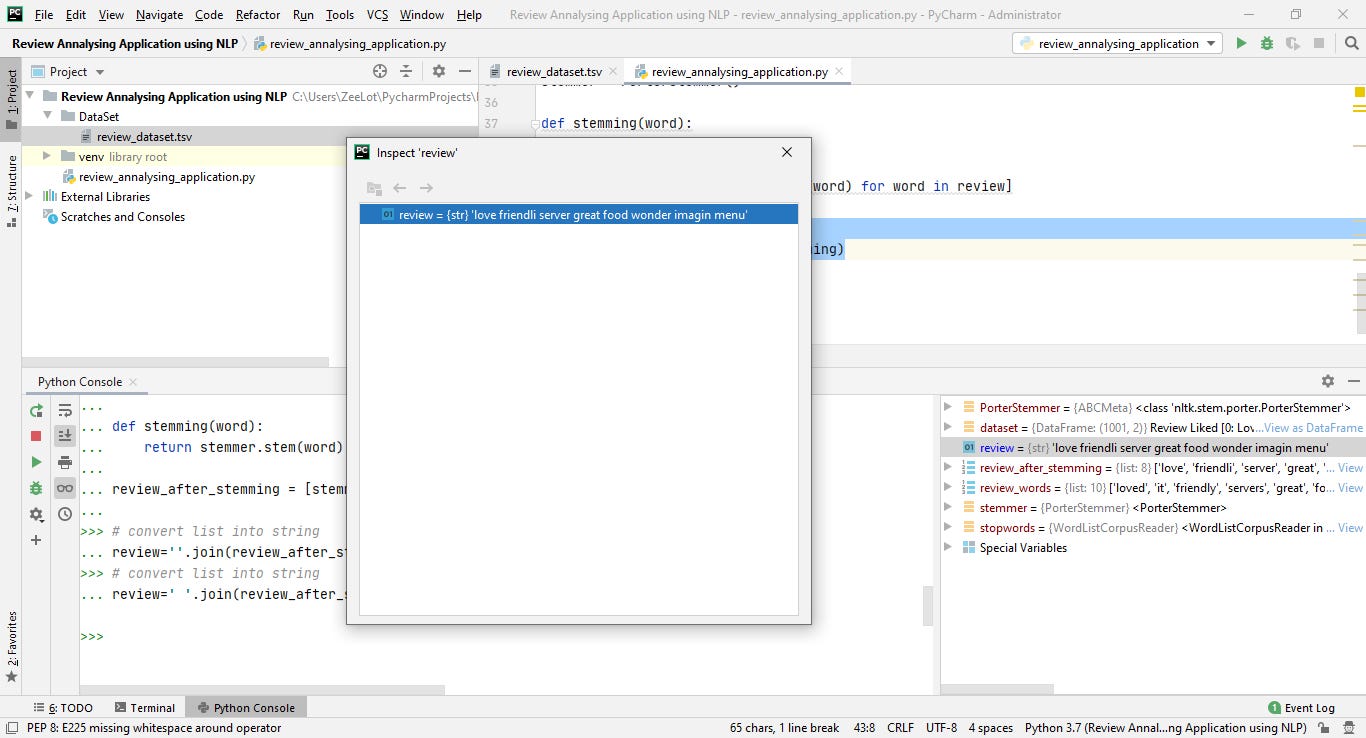Run the review_annalysing_application configuration
Screen dimensions: 1366x738
tap(1240, 43)
